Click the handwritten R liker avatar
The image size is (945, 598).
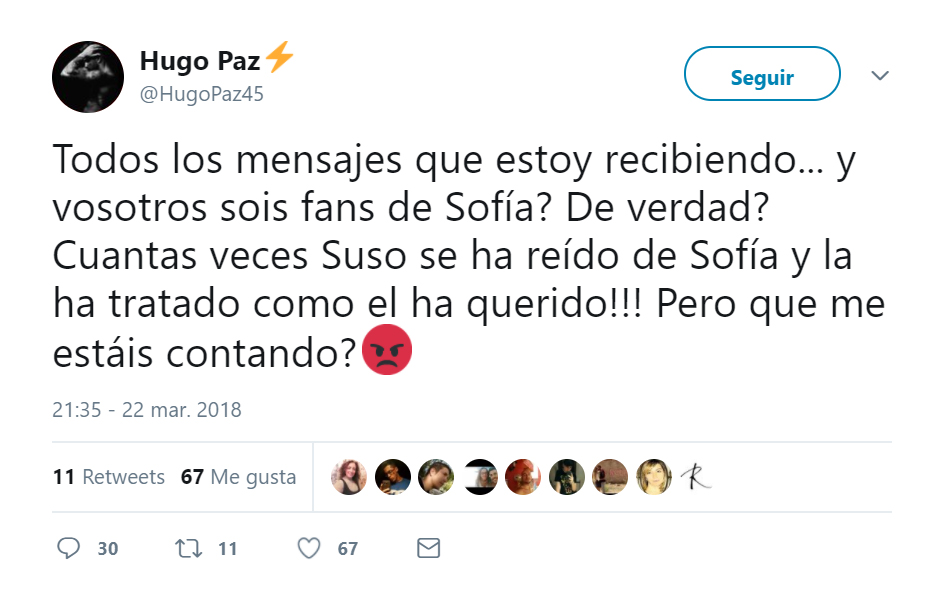696,477
